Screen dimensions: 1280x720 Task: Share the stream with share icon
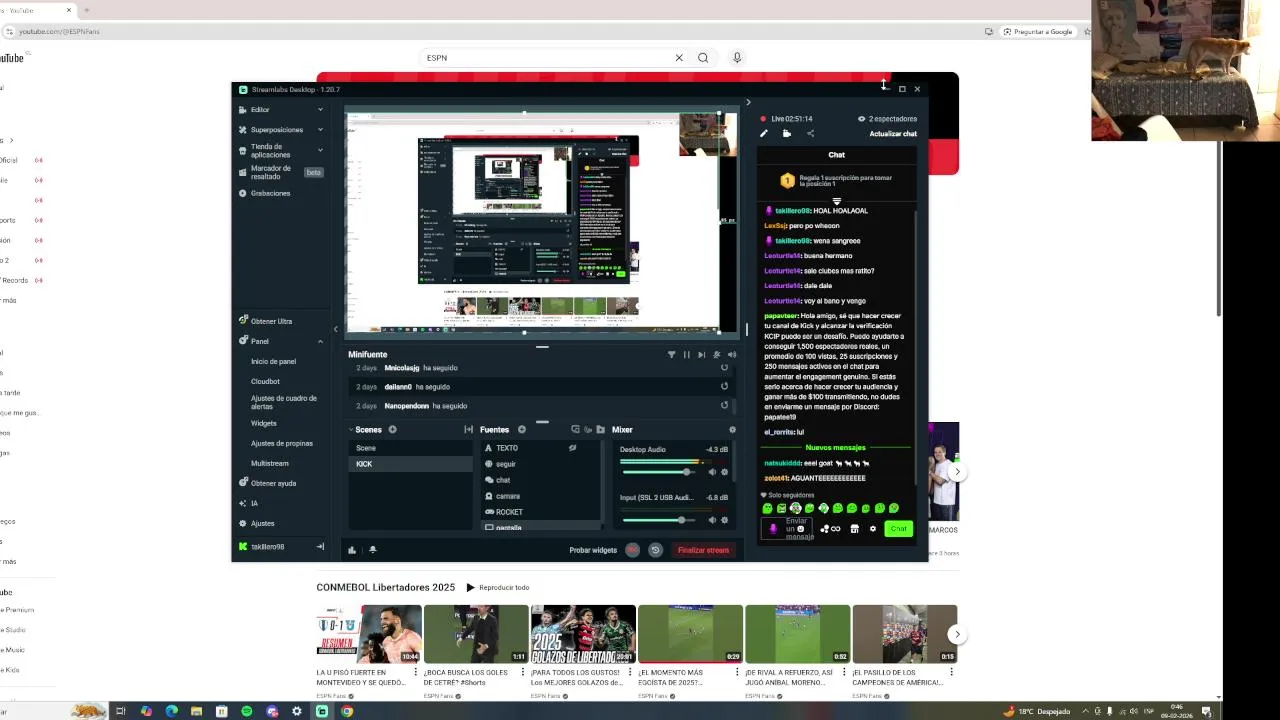pyautogui.click(x=810, y=134)
